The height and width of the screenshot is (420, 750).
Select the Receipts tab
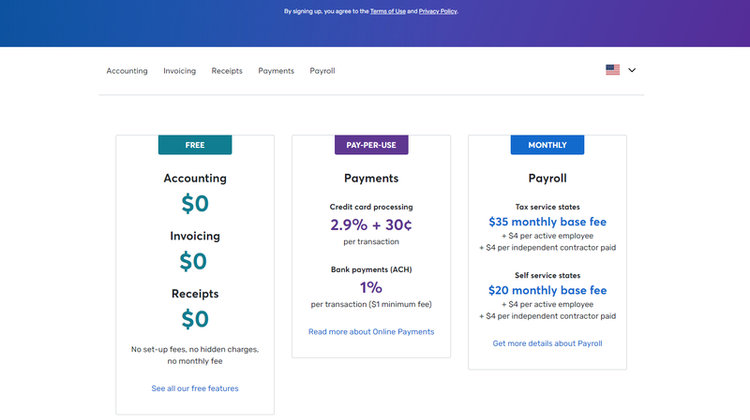point(227,71)
